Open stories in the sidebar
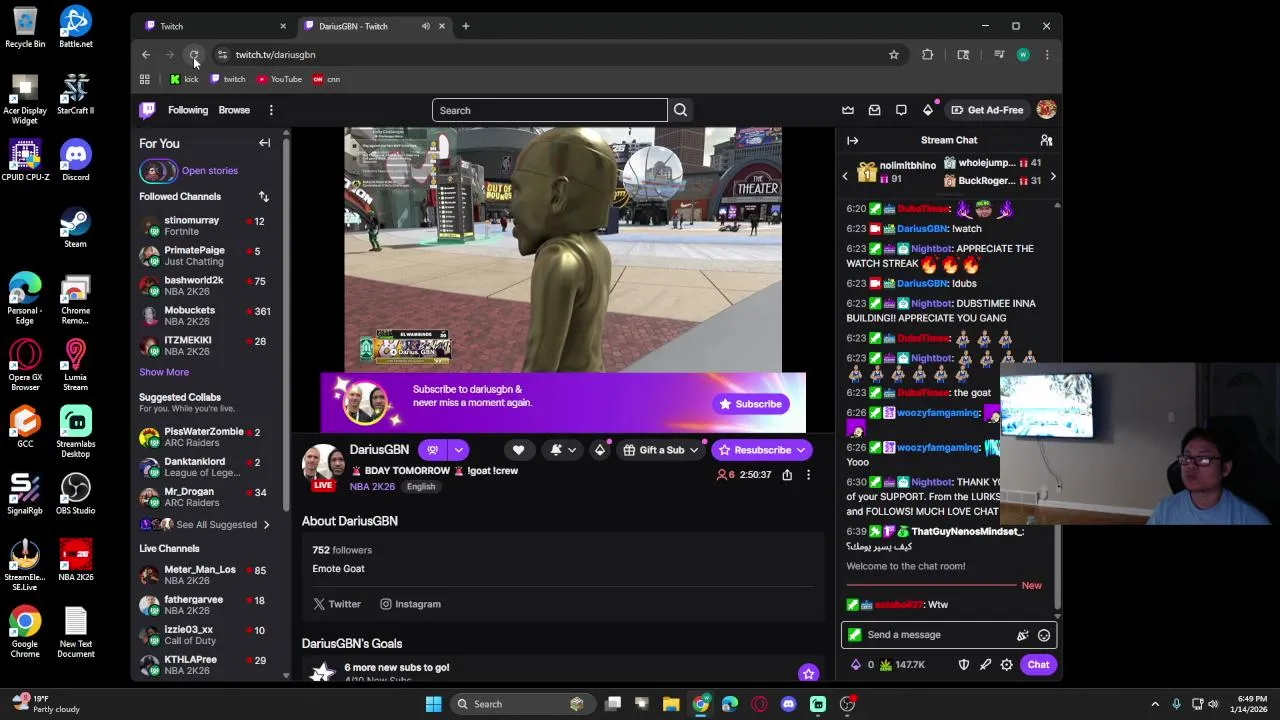 click(x=189, y=171)
